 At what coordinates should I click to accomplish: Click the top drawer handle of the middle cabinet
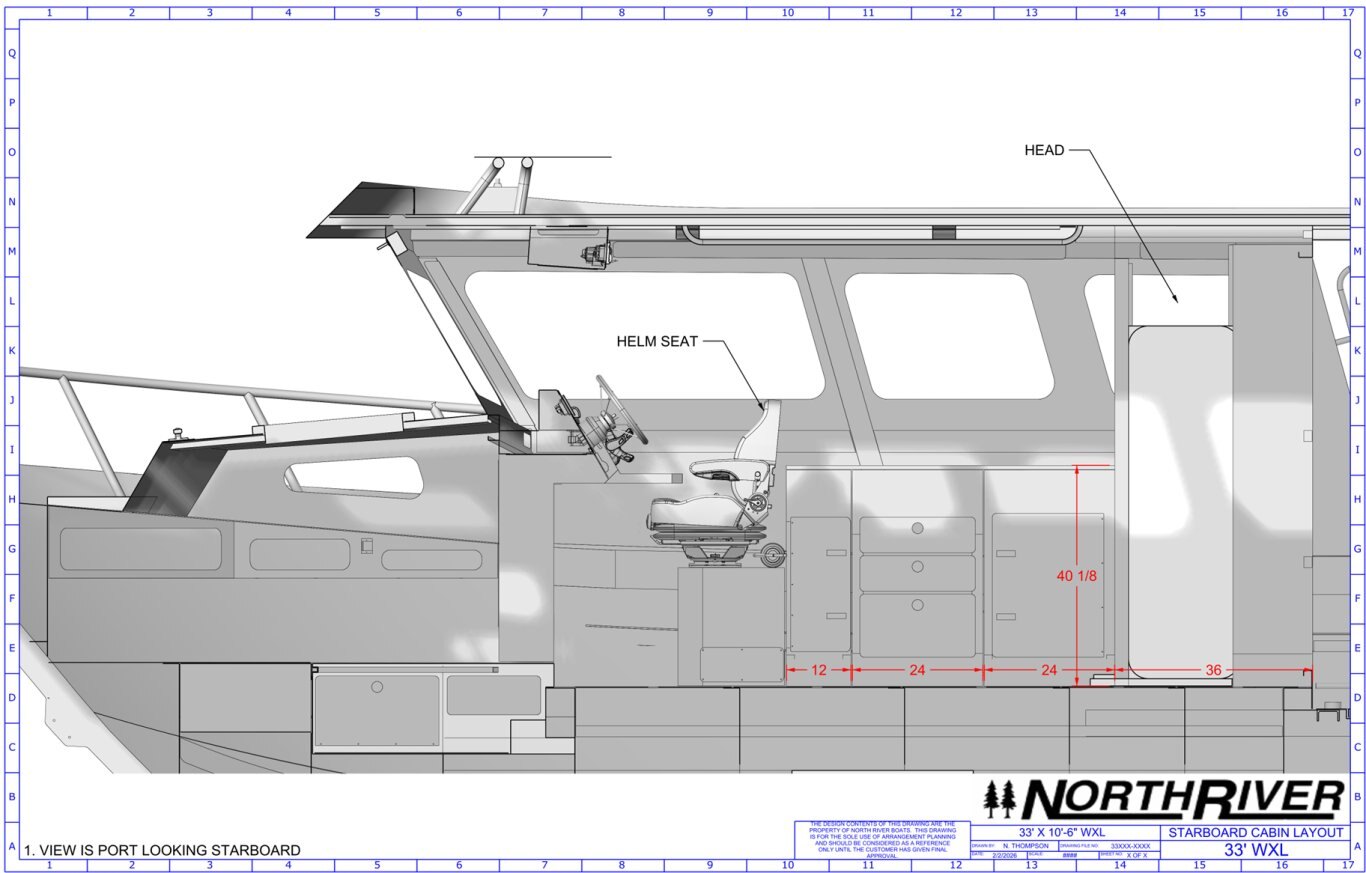[917, 528]
